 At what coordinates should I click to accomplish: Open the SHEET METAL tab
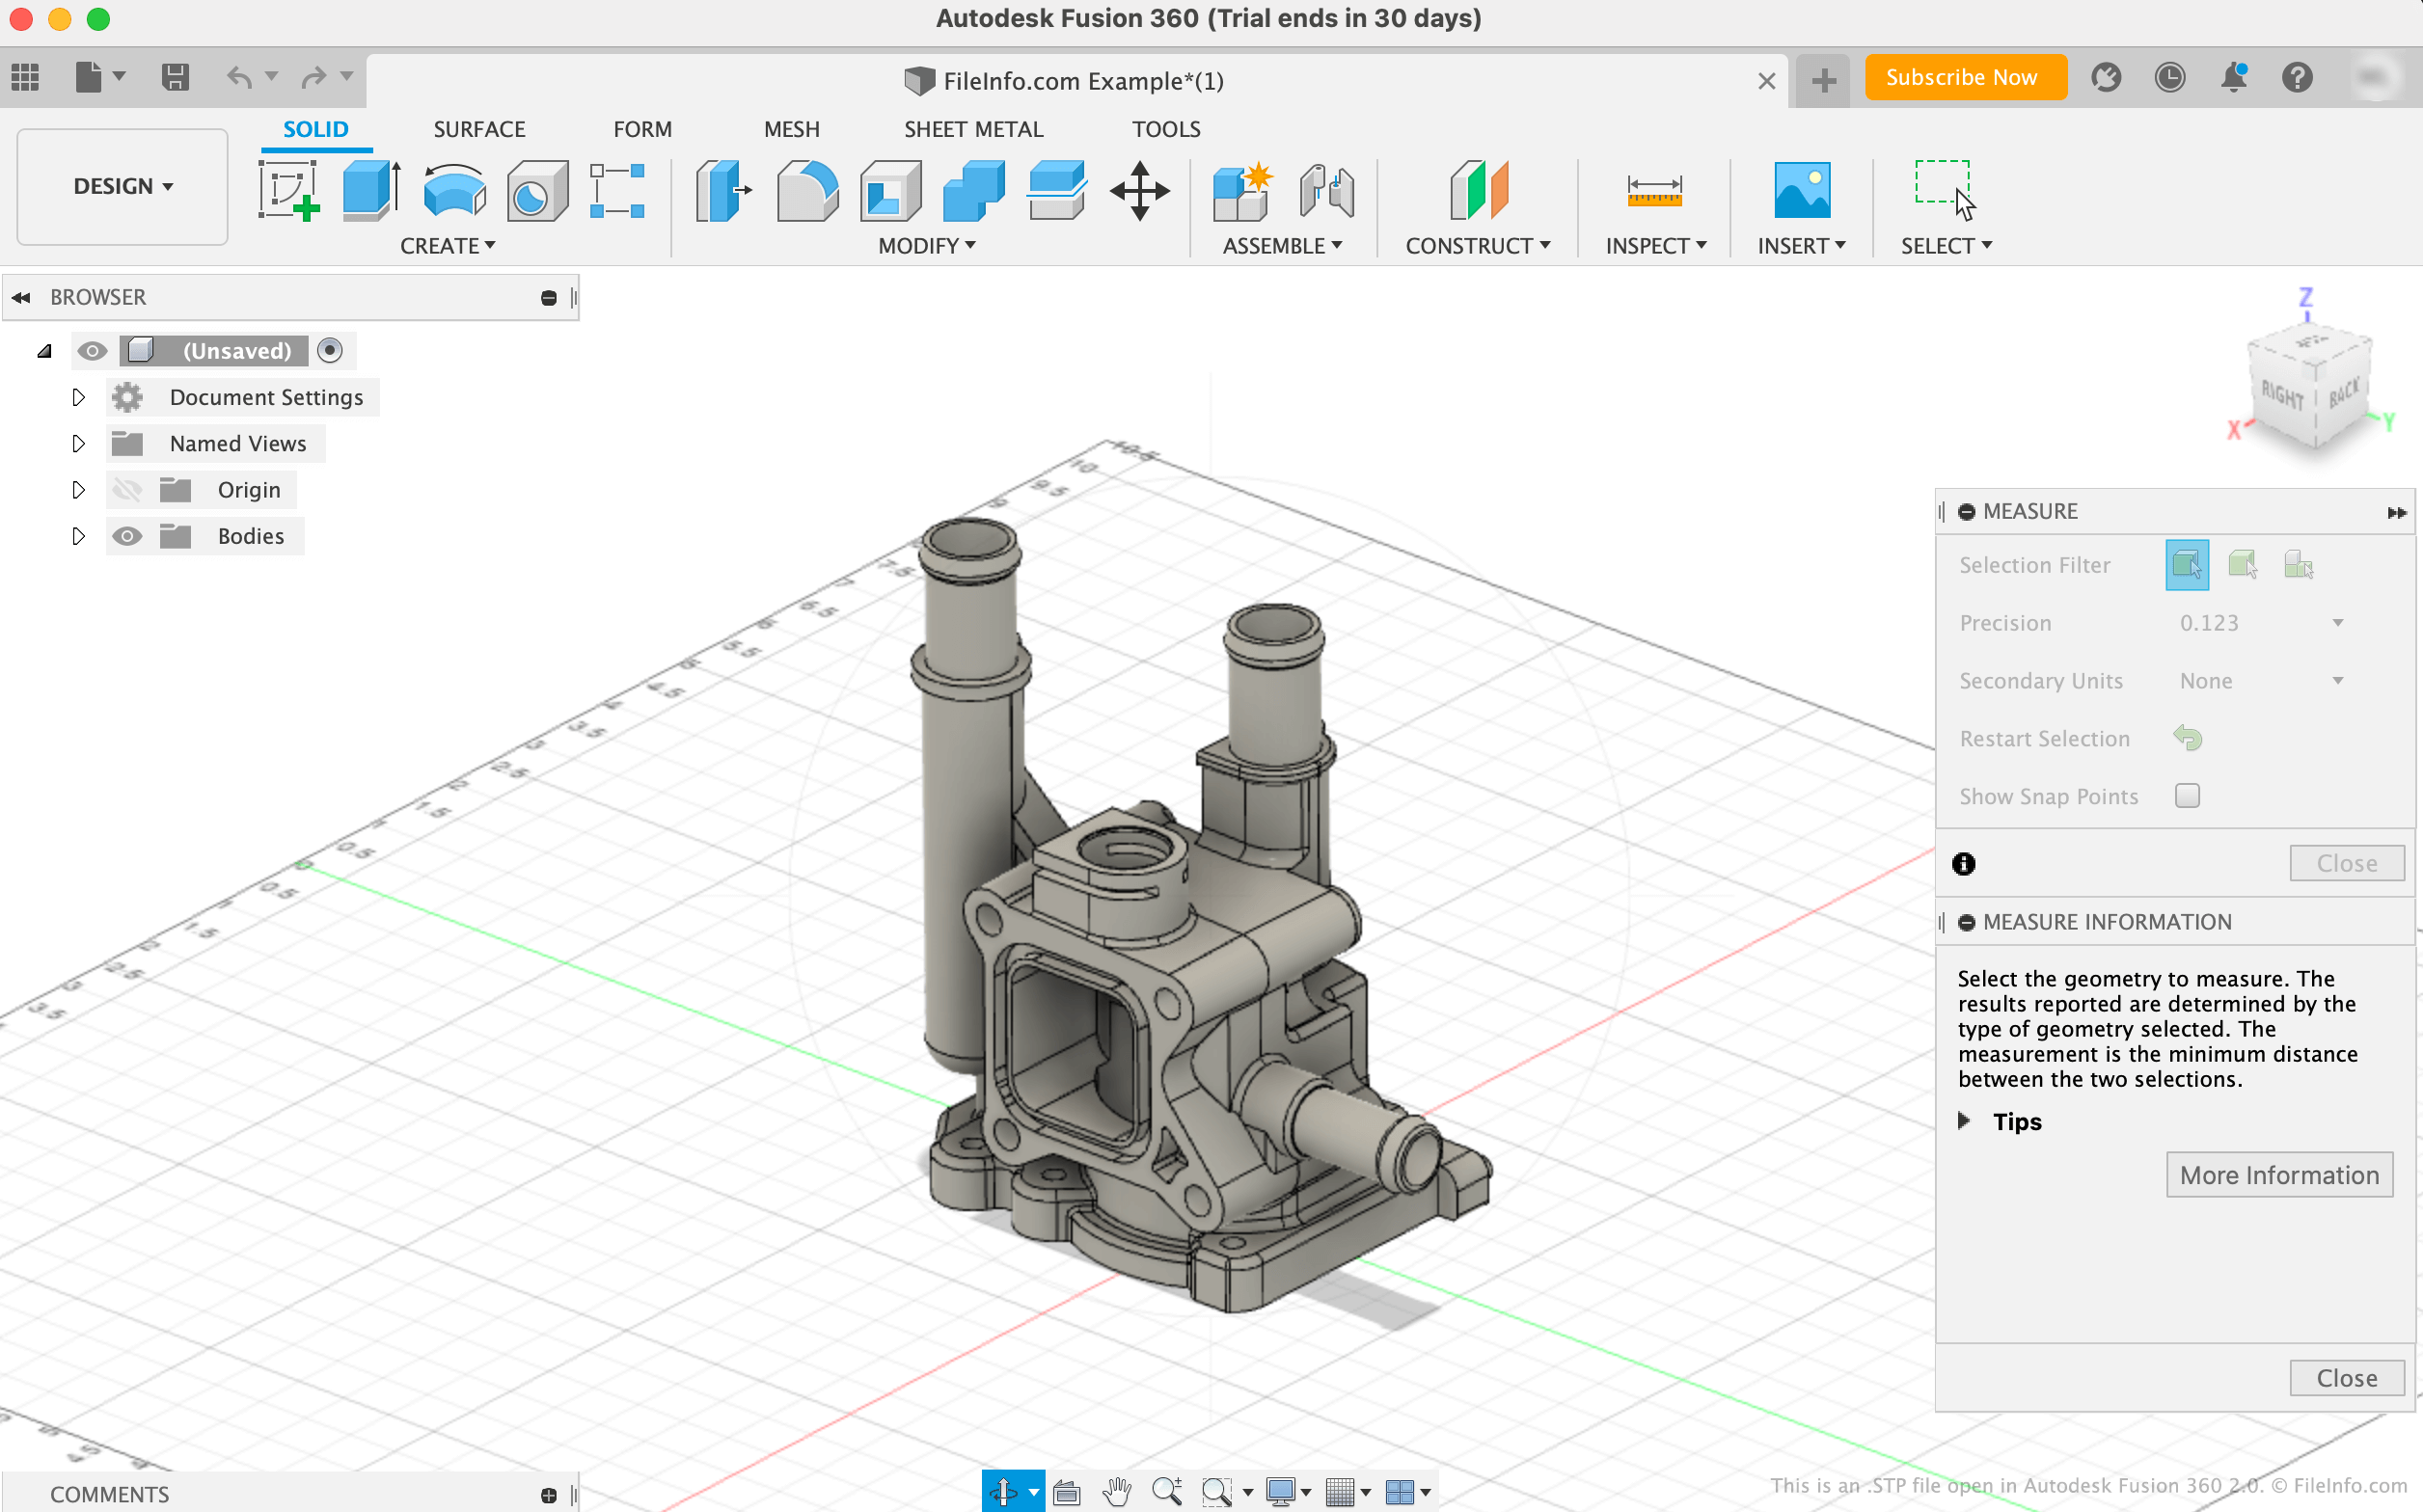973,129
